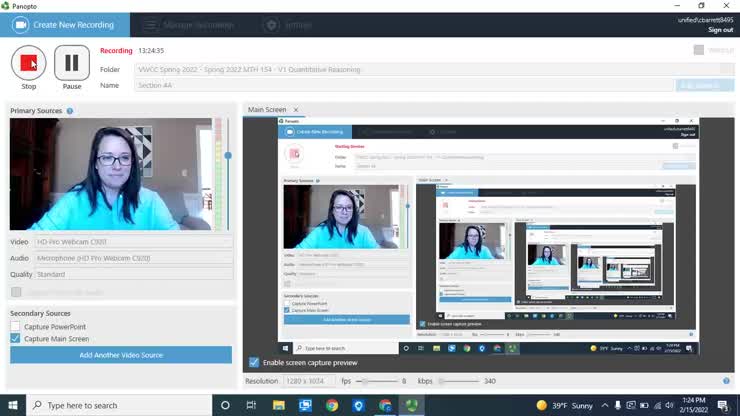This screenshot has width=740, height=416.
Task: Adjust the microphone volume slider handle
Action: click(228, 155)
